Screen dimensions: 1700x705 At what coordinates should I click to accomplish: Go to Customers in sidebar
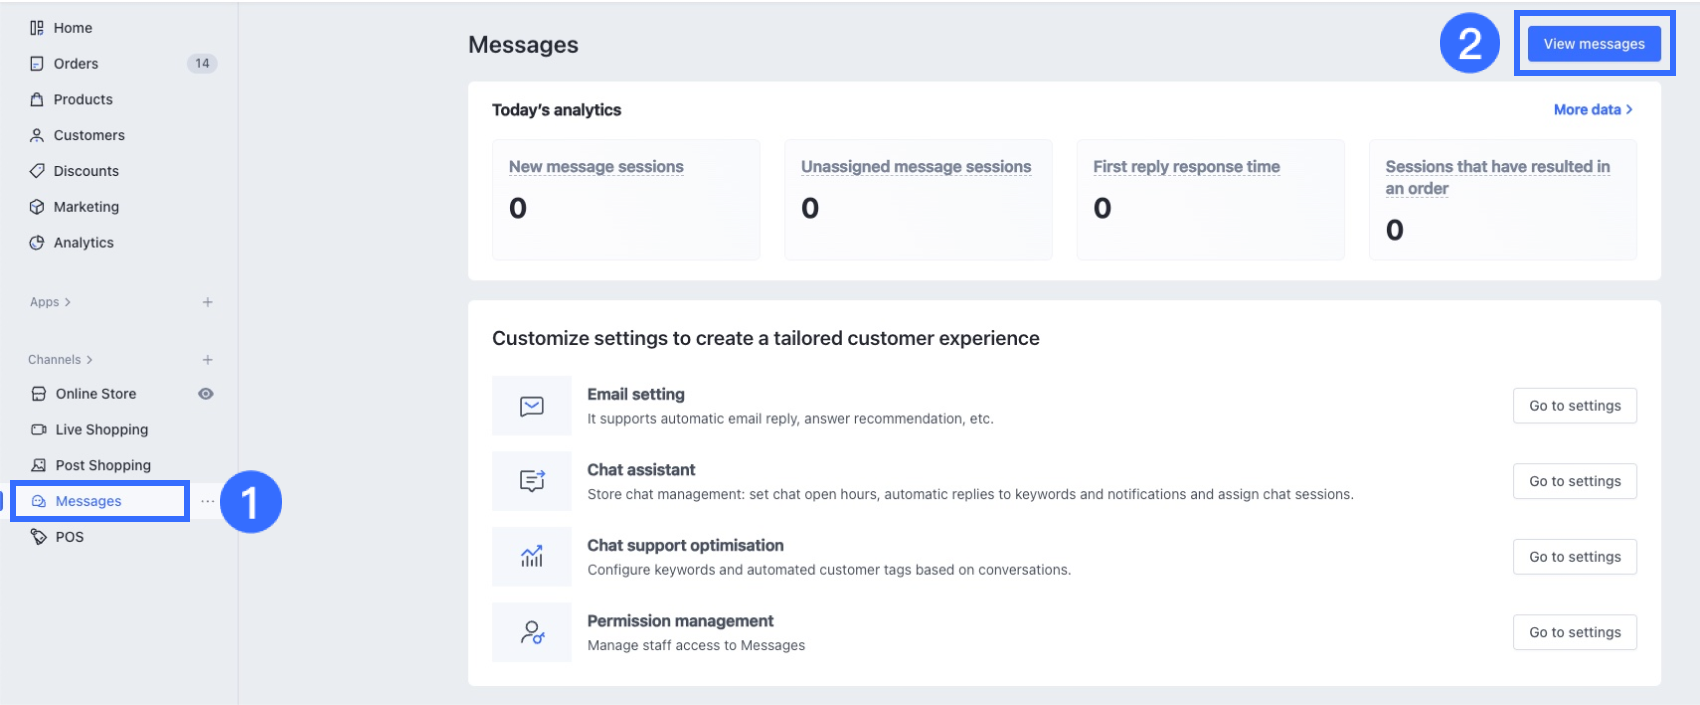[x=89, y=135]
